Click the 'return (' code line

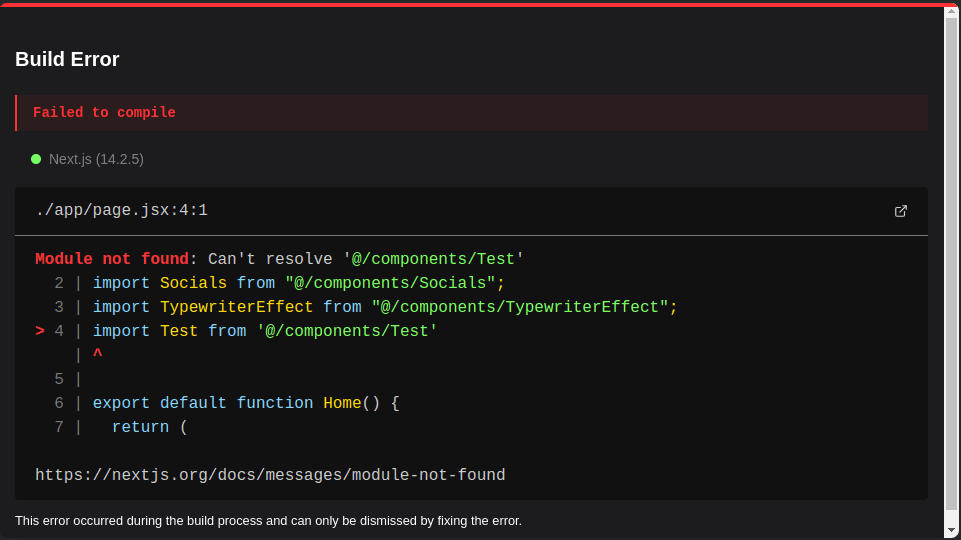121,427
